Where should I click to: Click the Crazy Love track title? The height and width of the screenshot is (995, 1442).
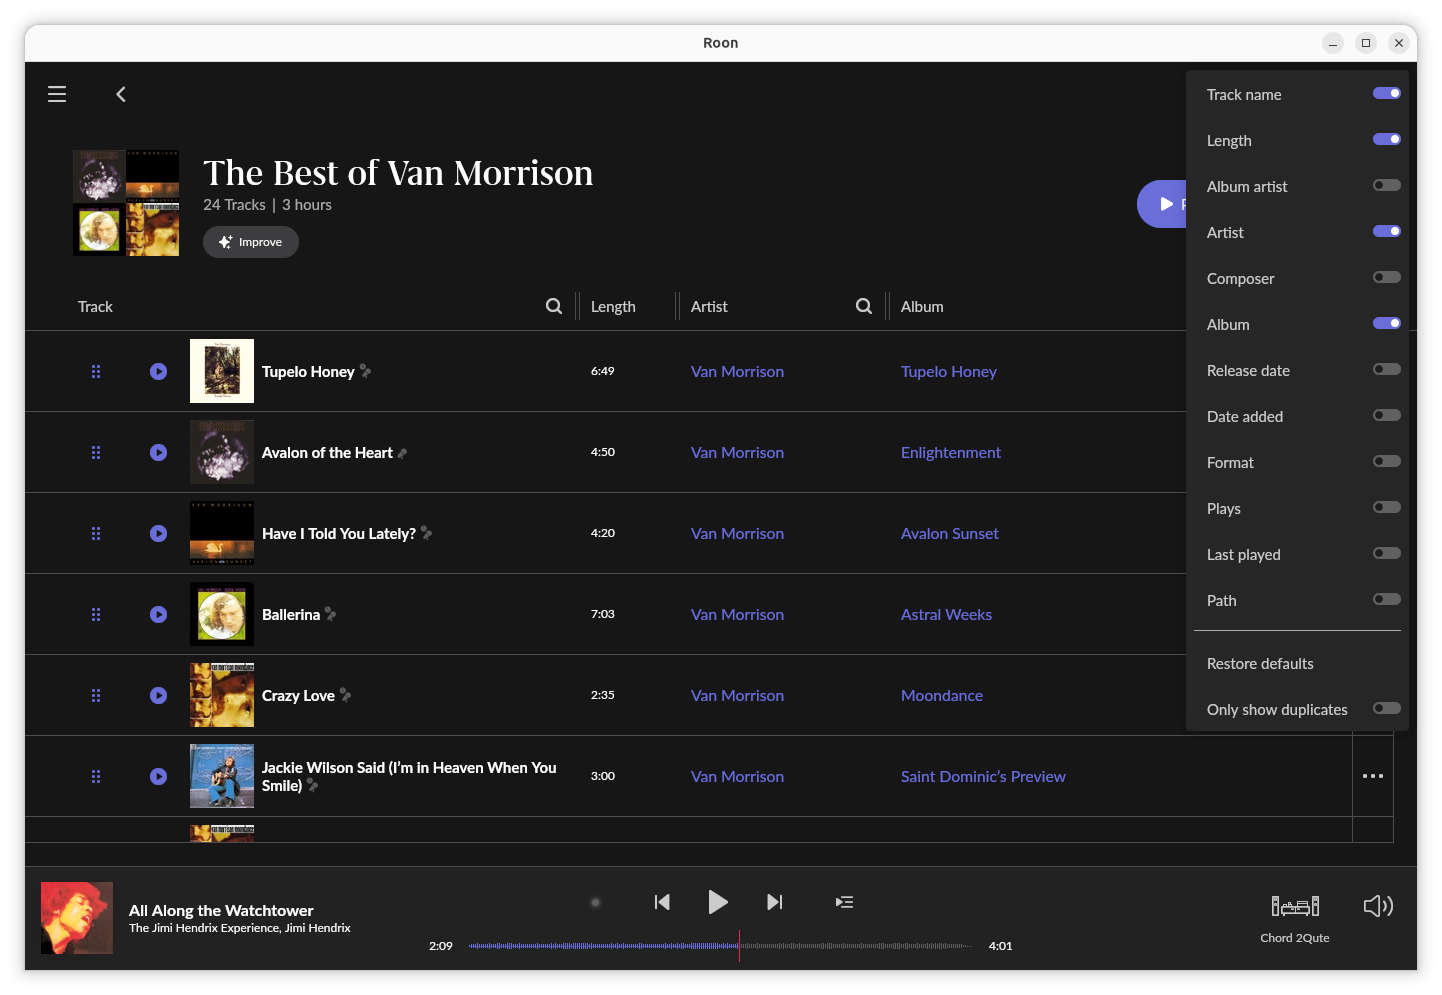[x=298, y=695]
